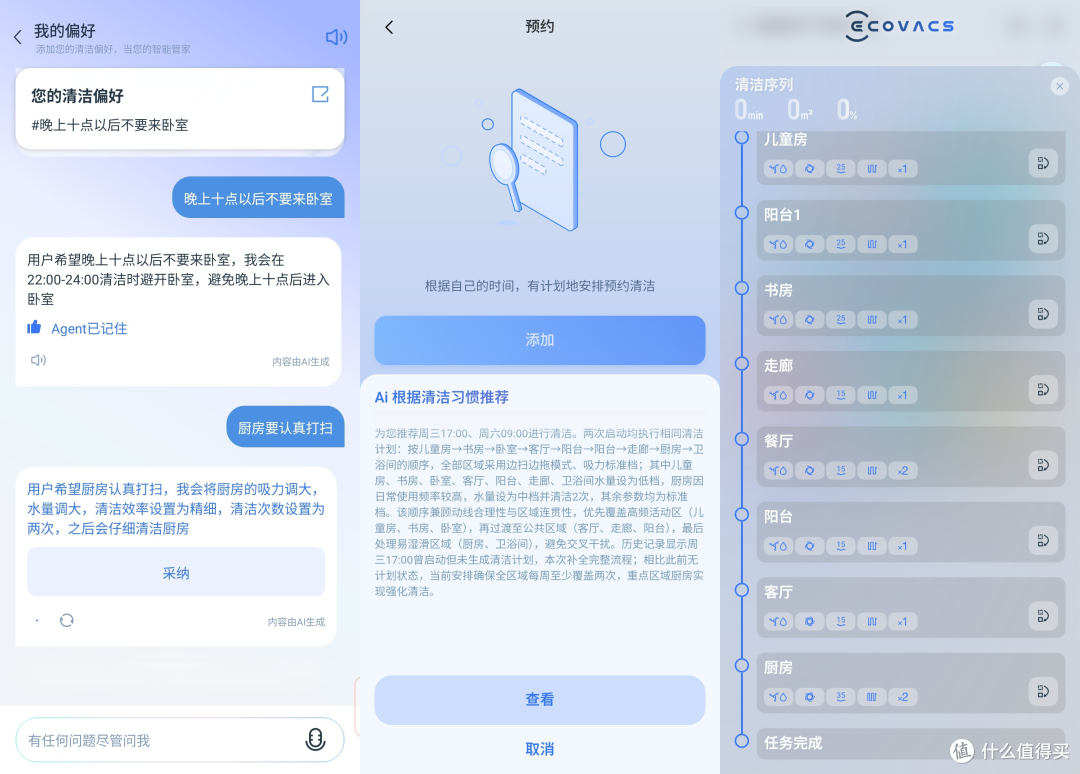Screen dimensions: 1080x774
Task: Open the reorder icon for 走廊
Action: click(1043, 390)
